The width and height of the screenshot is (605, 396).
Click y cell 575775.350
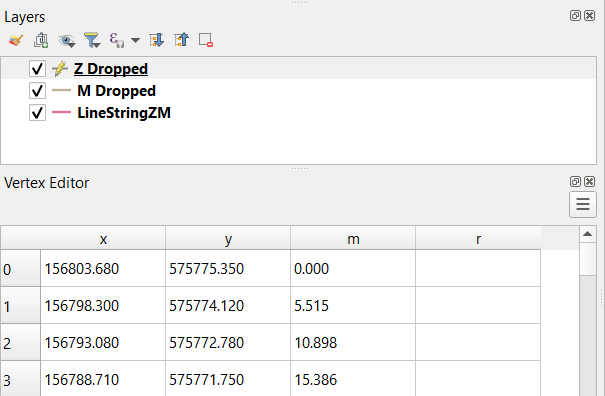(x=228, y=269)
